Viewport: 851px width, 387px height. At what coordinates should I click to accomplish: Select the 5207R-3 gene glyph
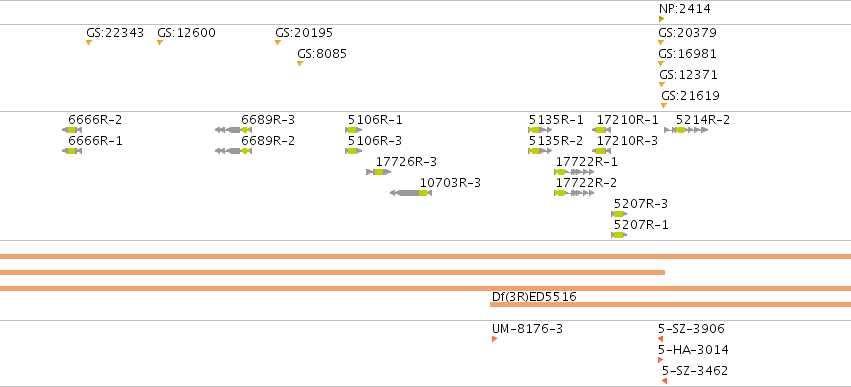click(x=619, y=214)
